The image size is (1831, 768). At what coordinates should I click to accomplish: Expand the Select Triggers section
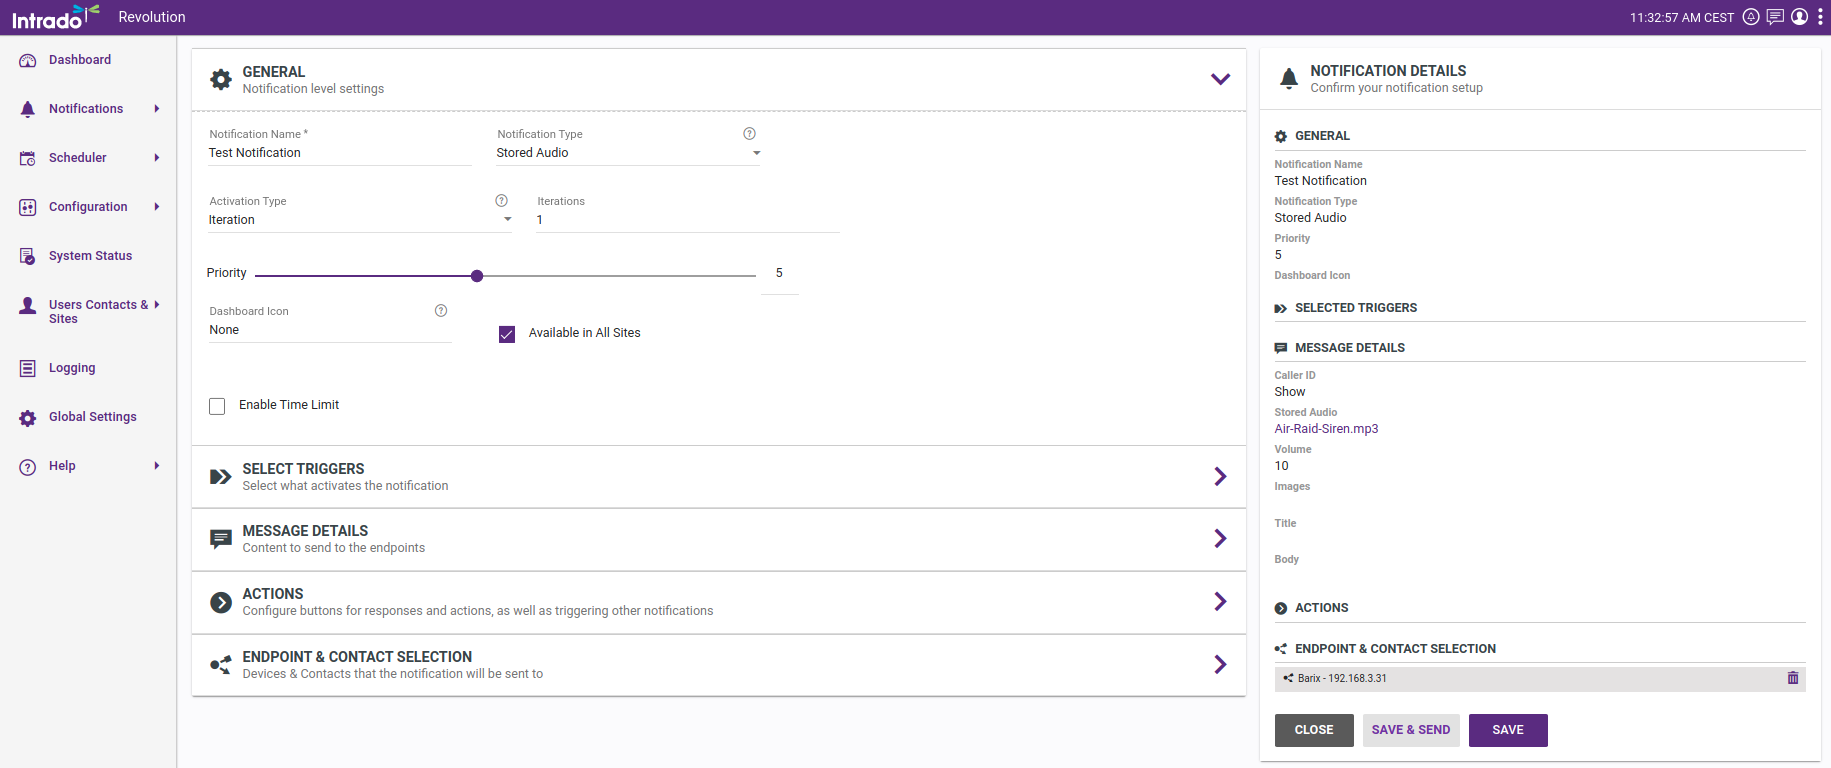(x=1220, y=477)
